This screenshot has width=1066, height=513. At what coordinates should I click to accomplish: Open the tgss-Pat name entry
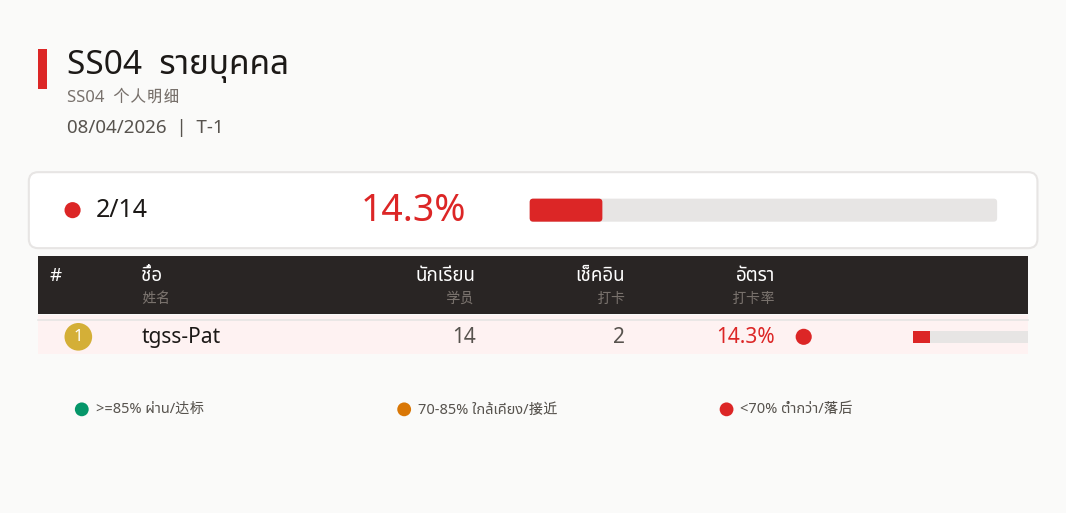click(181, 336)
